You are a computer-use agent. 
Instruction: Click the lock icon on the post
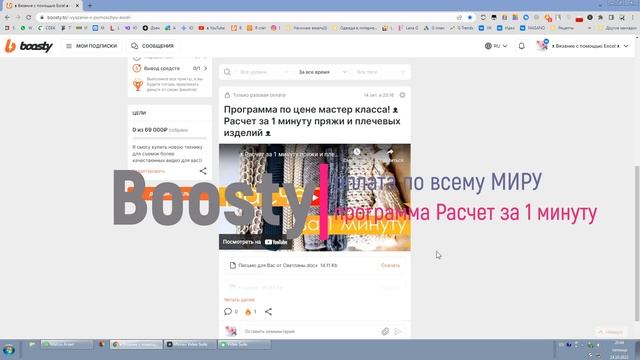pyautogui.click(x=227, y=95)
